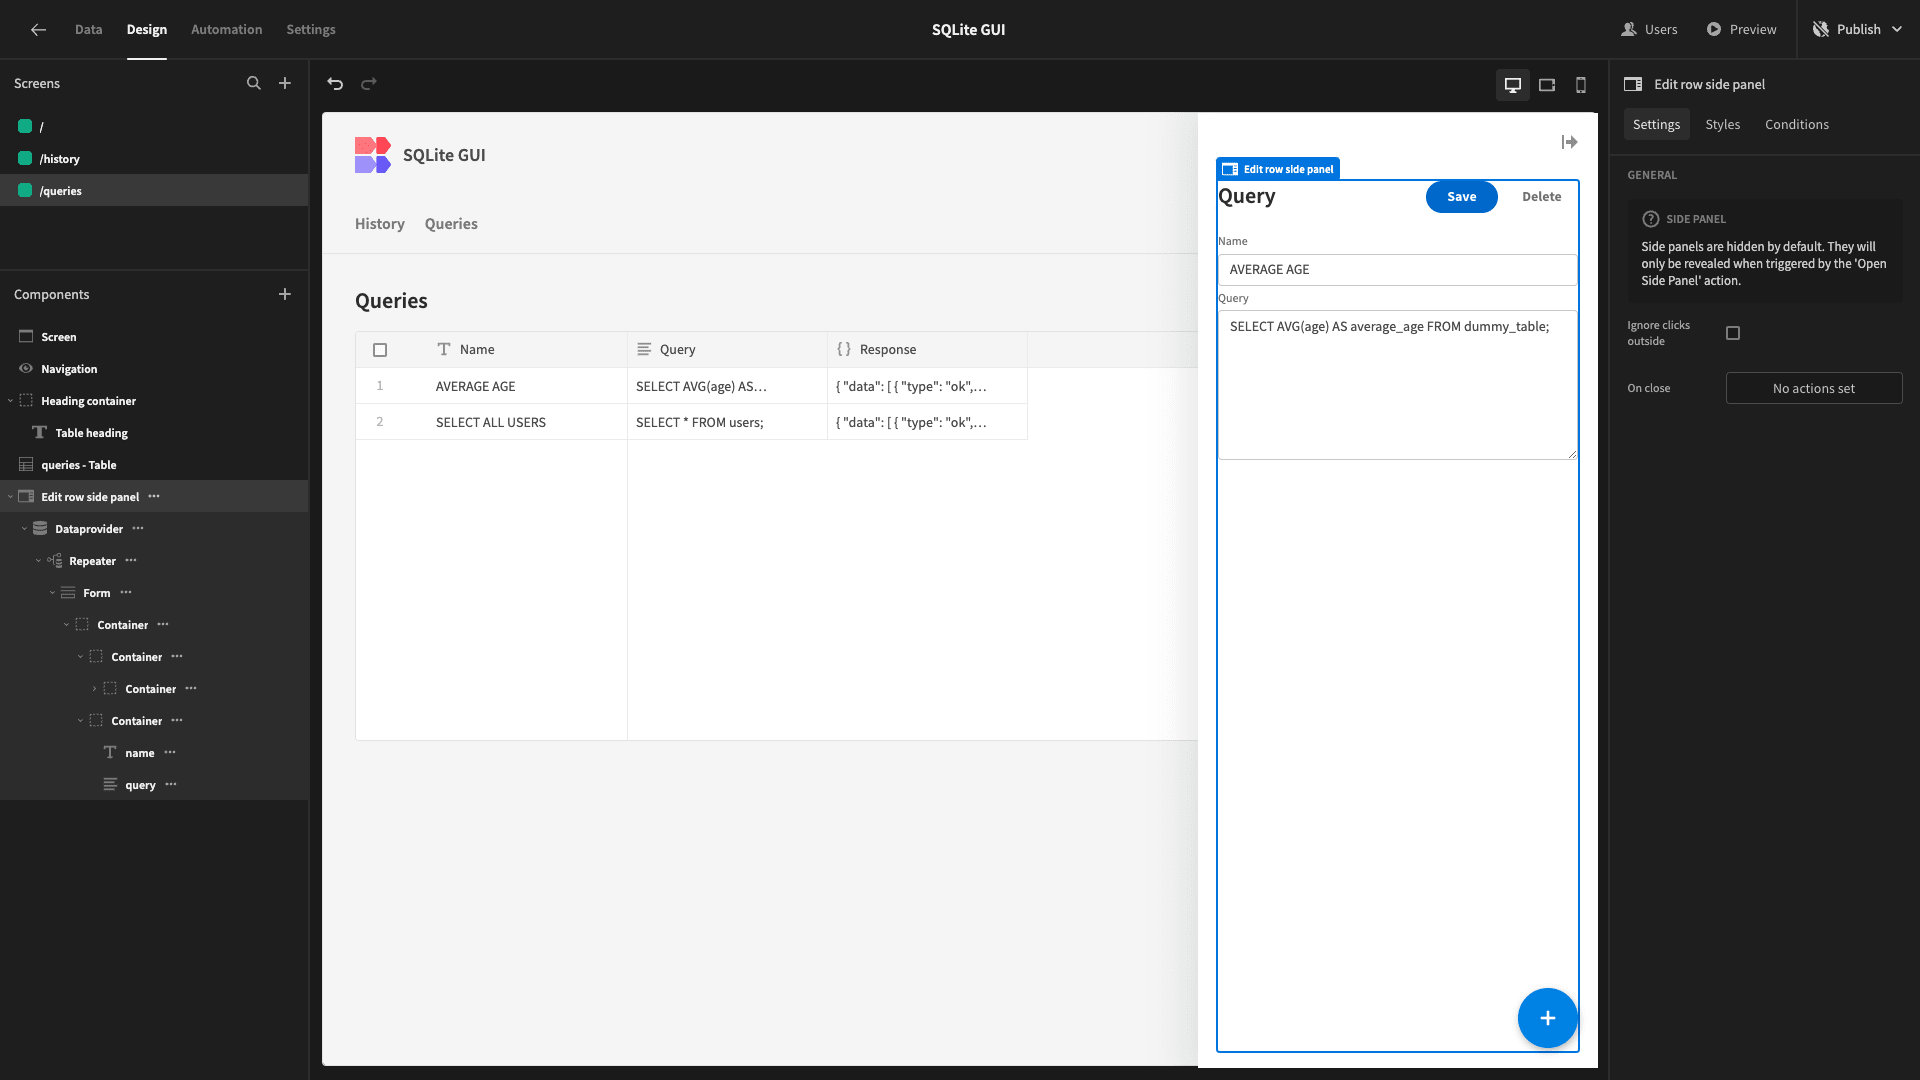Switch to desktop preview icon
Image resolution: width=1920 pixels, height=1080 pixels.
[1513, 85]
